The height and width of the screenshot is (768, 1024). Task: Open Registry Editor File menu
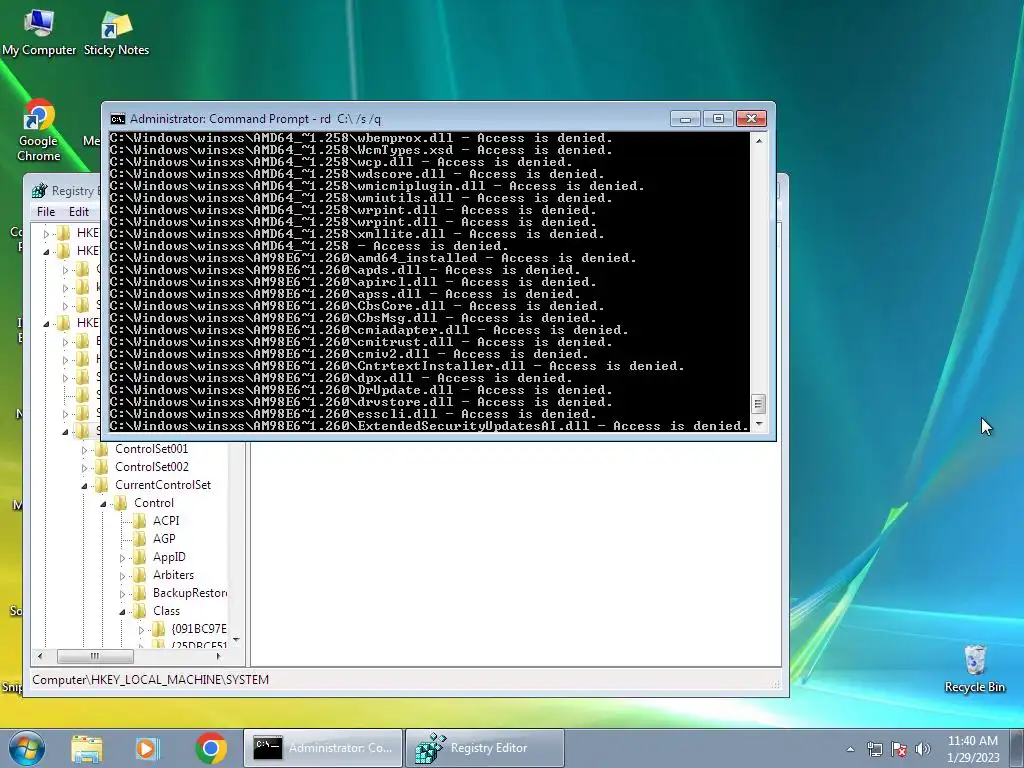point(46,212)
